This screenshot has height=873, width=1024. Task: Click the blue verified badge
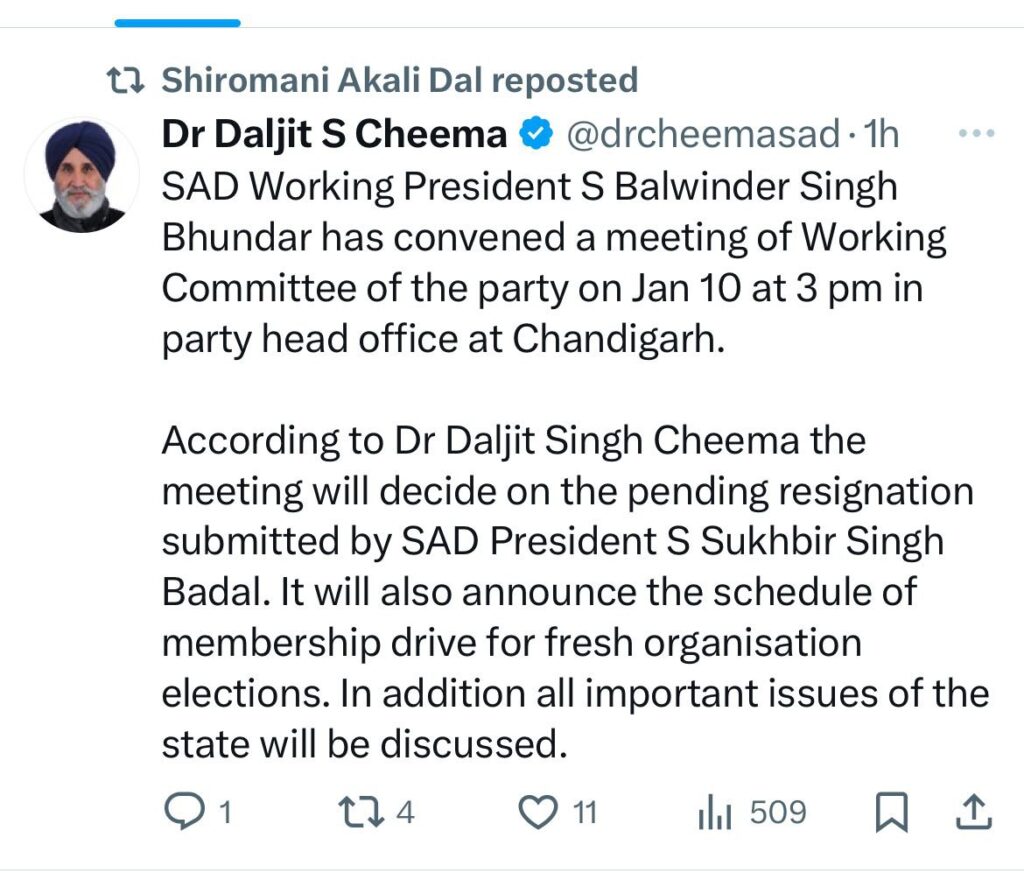click(537, 134)
